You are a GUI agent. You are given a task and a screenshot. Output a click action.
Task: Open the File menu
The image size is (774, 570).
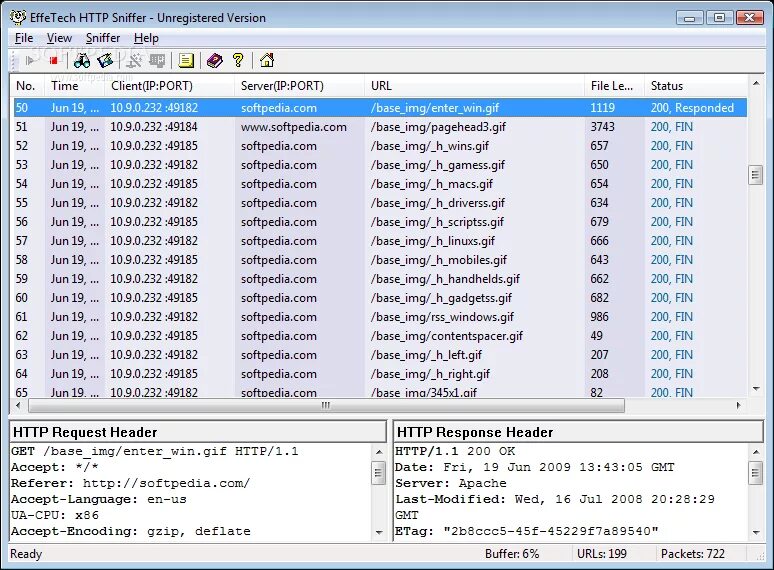click(24, 38)
